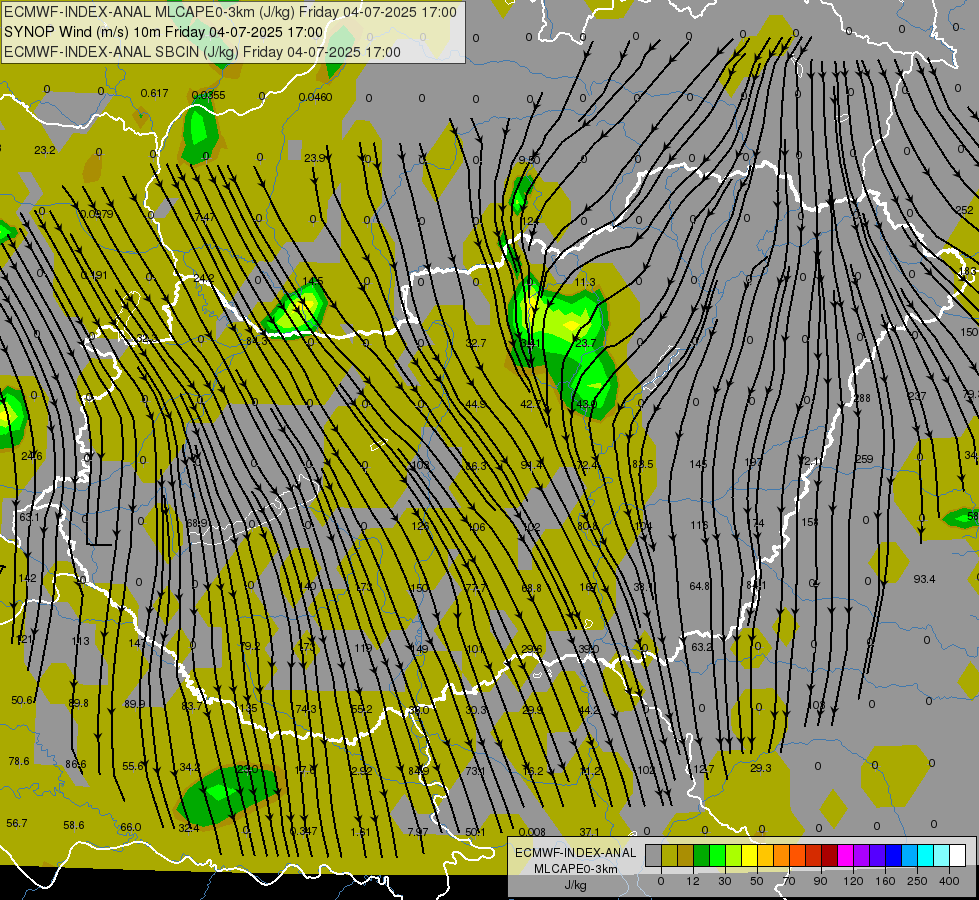Click the map value 93.4
Screen dimensions: 979x900
click(924, 579)
